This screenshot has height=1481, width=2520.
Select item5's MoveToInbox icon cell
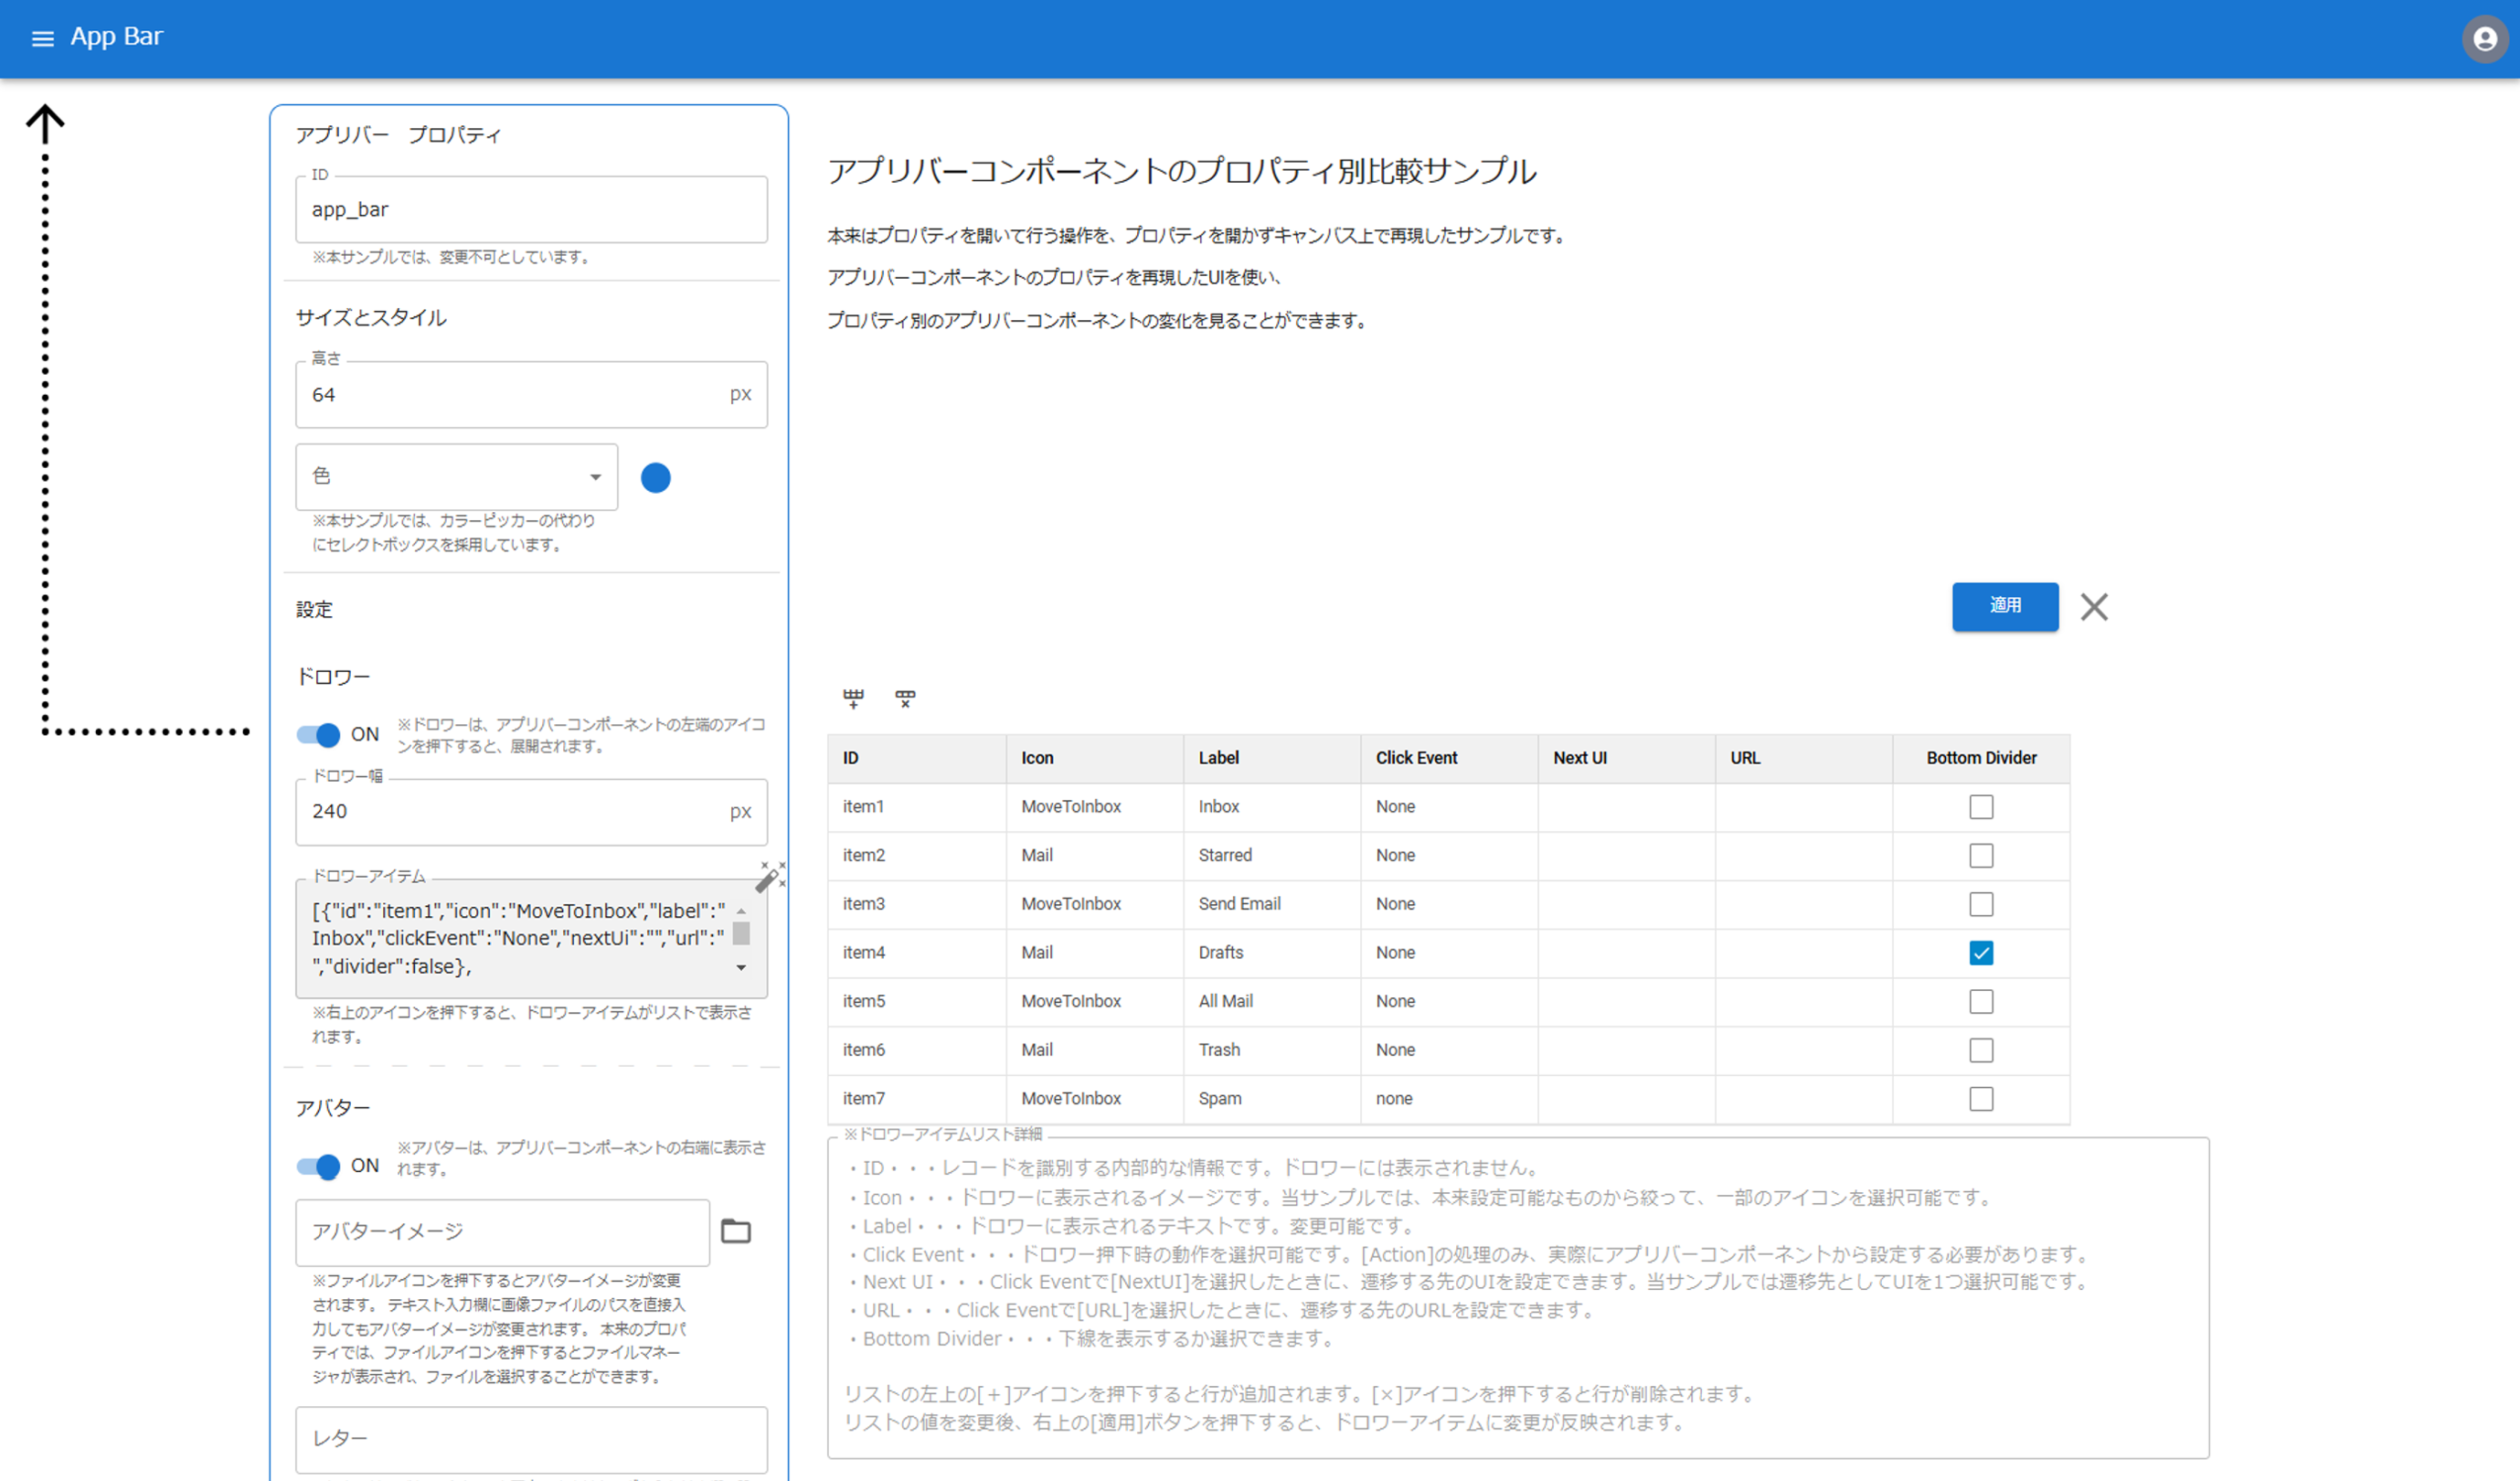click(1094, 1001)
